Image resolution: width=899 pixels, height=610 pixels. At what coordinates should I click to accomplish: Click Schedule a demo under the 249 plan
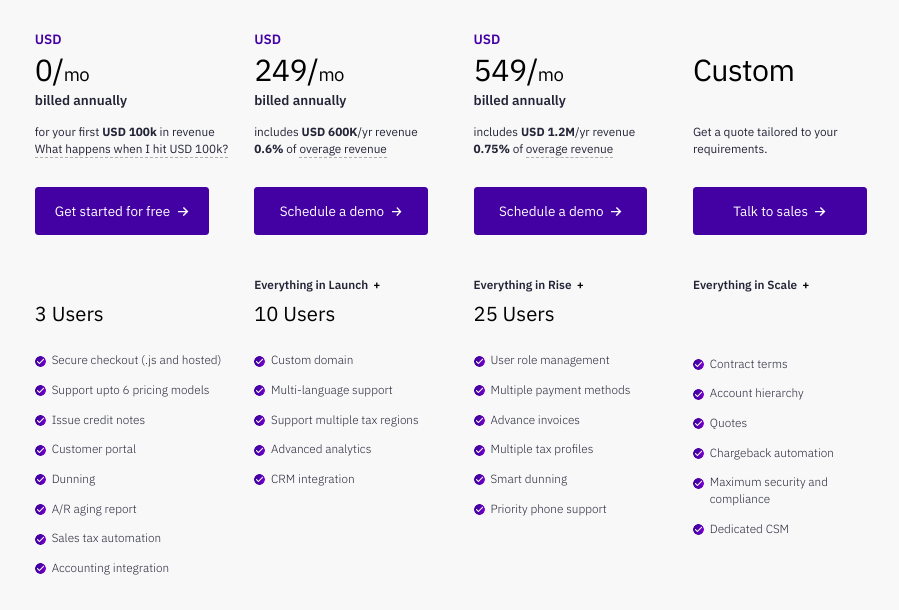click(x=340, y=211)
